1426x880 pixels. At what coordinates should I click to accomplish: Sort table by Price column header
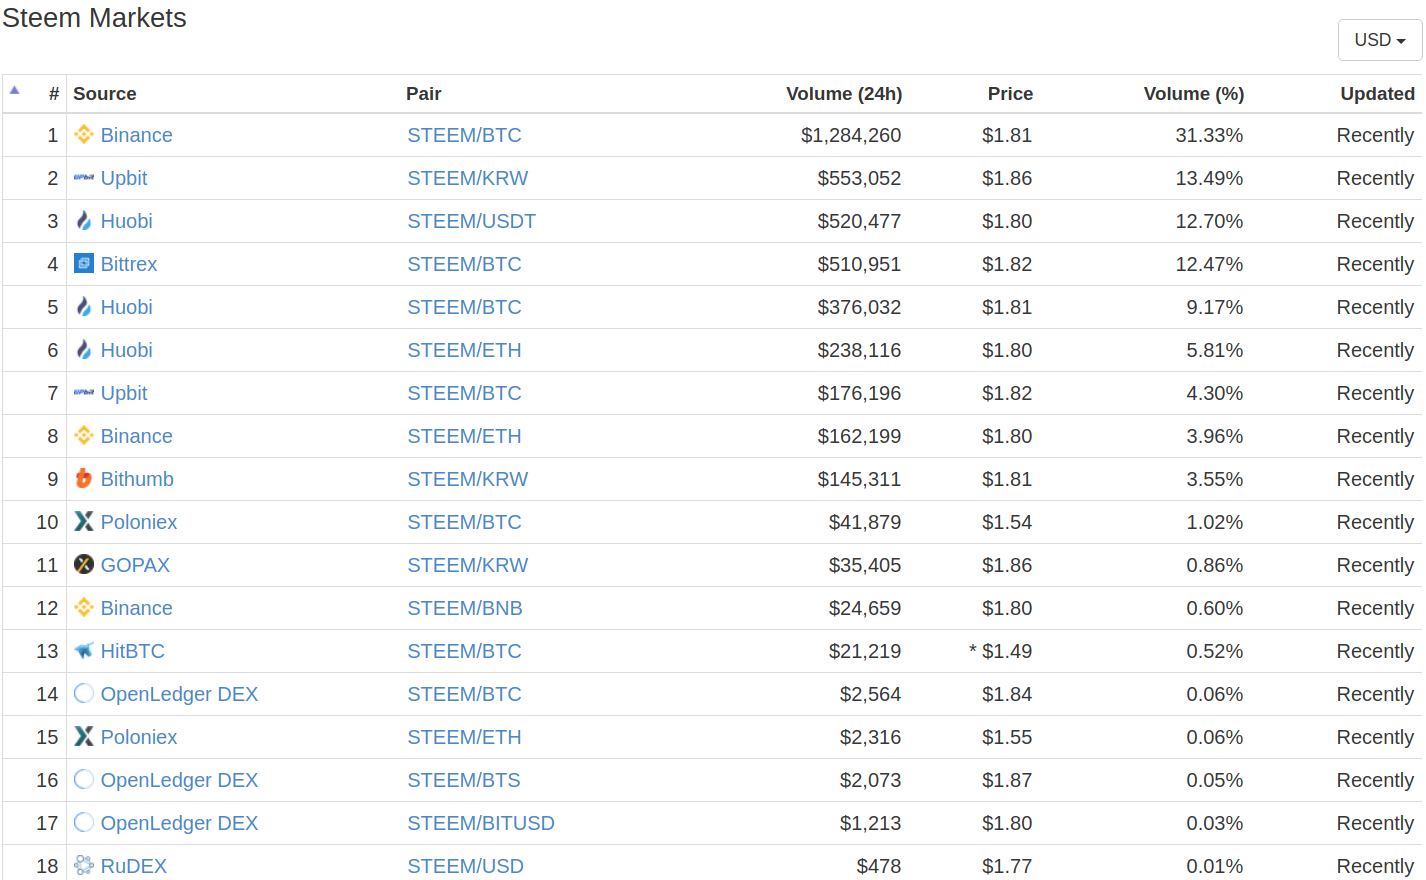point(1010,94)
